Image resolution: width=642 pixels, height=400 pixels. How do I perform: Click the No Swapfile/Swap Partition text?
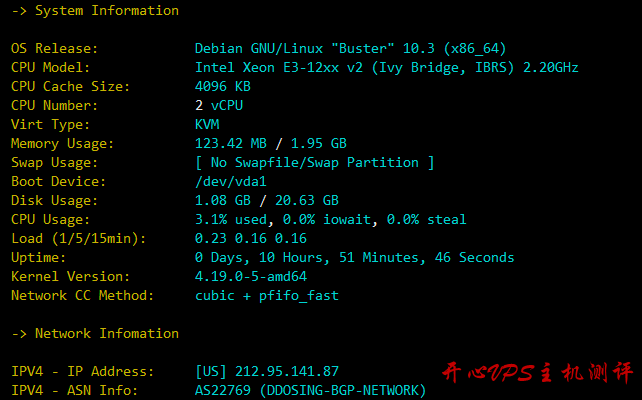click(314, 163)
